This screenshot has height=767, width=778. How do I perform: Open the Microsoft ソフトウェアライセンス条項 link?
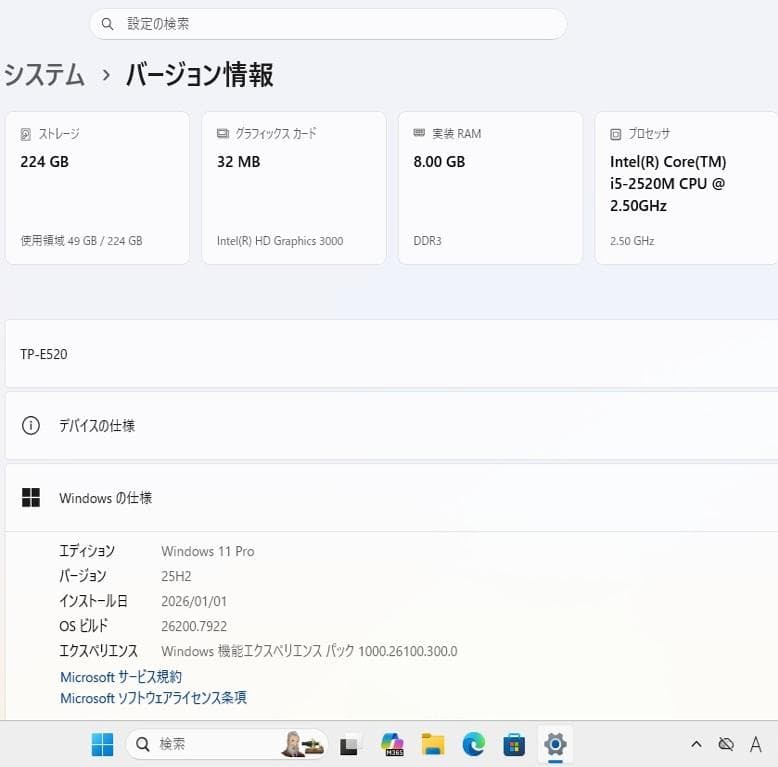(x=153, y=698)
